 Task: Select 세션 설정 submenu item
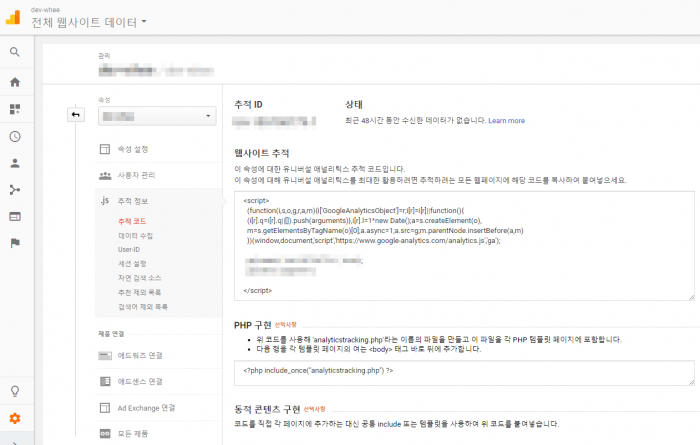pyautogui.click(x=132, y=264)
